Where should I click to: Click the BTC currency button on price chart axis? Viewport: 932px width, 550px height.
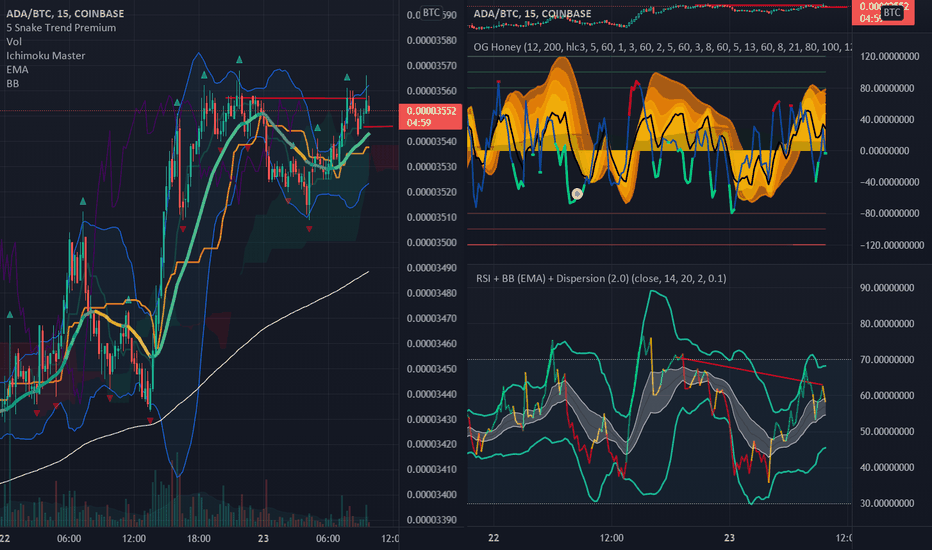(x=432, y=12)
